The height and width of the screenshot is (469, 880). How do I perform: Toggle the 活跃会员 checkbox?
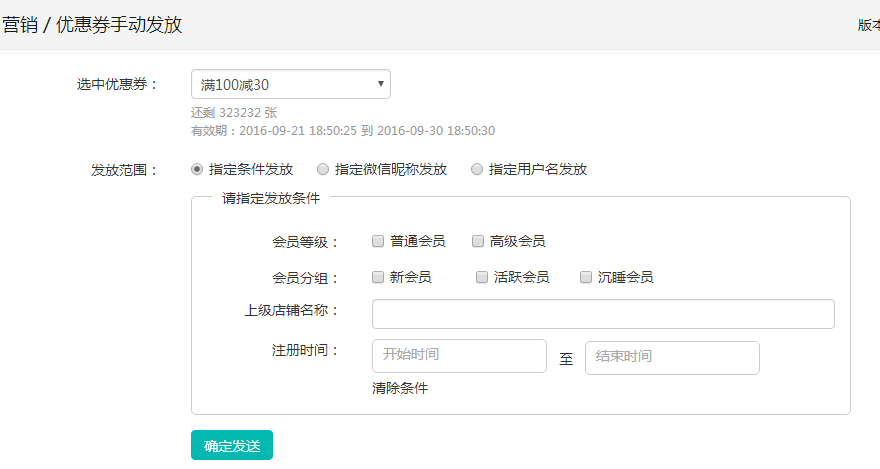pyautogui.click(x=482, y=277)
